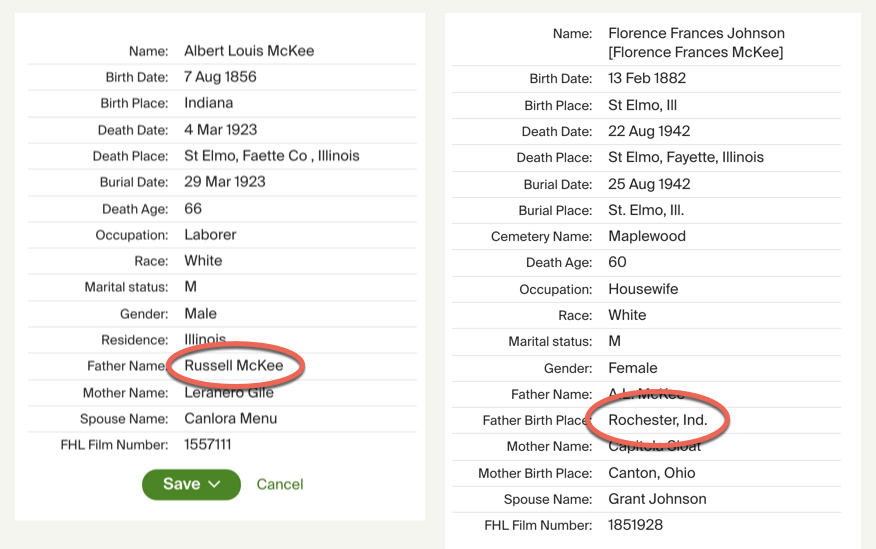Click the circled Rochester, Ind. birth place
876x549 pixels.
(x=658, y=420)
